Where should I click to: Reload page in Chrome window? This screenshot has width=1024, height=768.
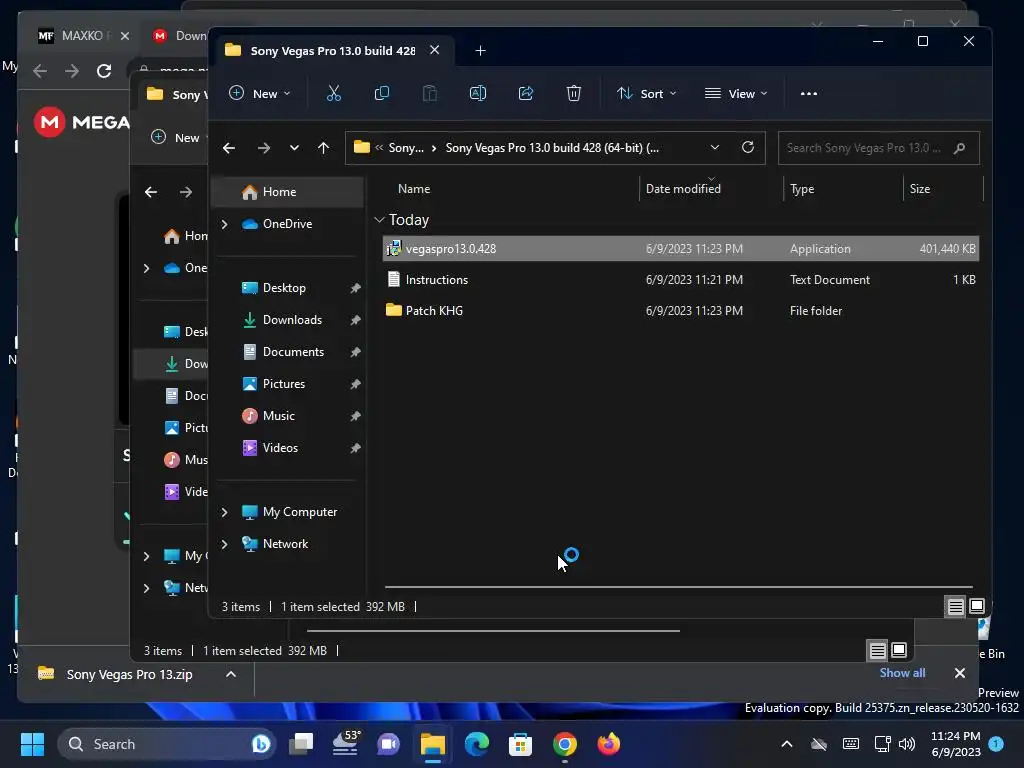click(x=104, y=71)
